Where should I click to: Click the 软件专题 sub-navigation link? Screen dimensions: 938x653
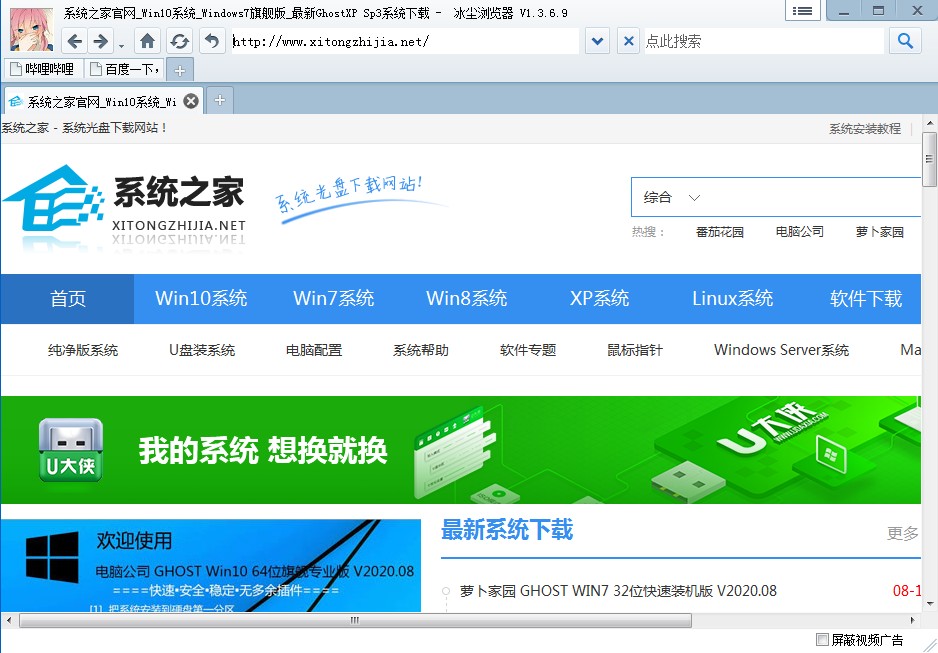(x=528, y=350)
